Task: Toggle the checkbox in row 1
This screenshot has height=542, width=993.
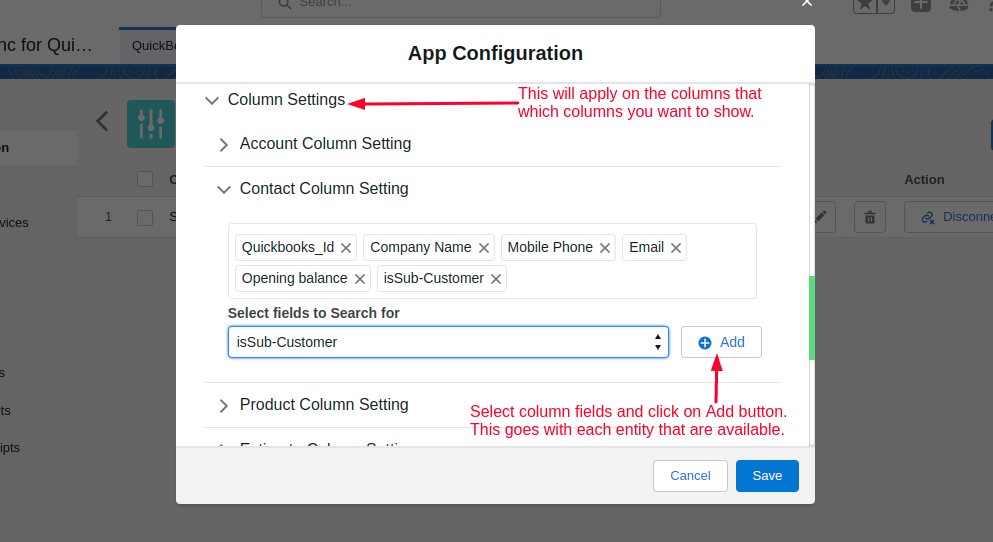Action: click(x=145, y=217)
